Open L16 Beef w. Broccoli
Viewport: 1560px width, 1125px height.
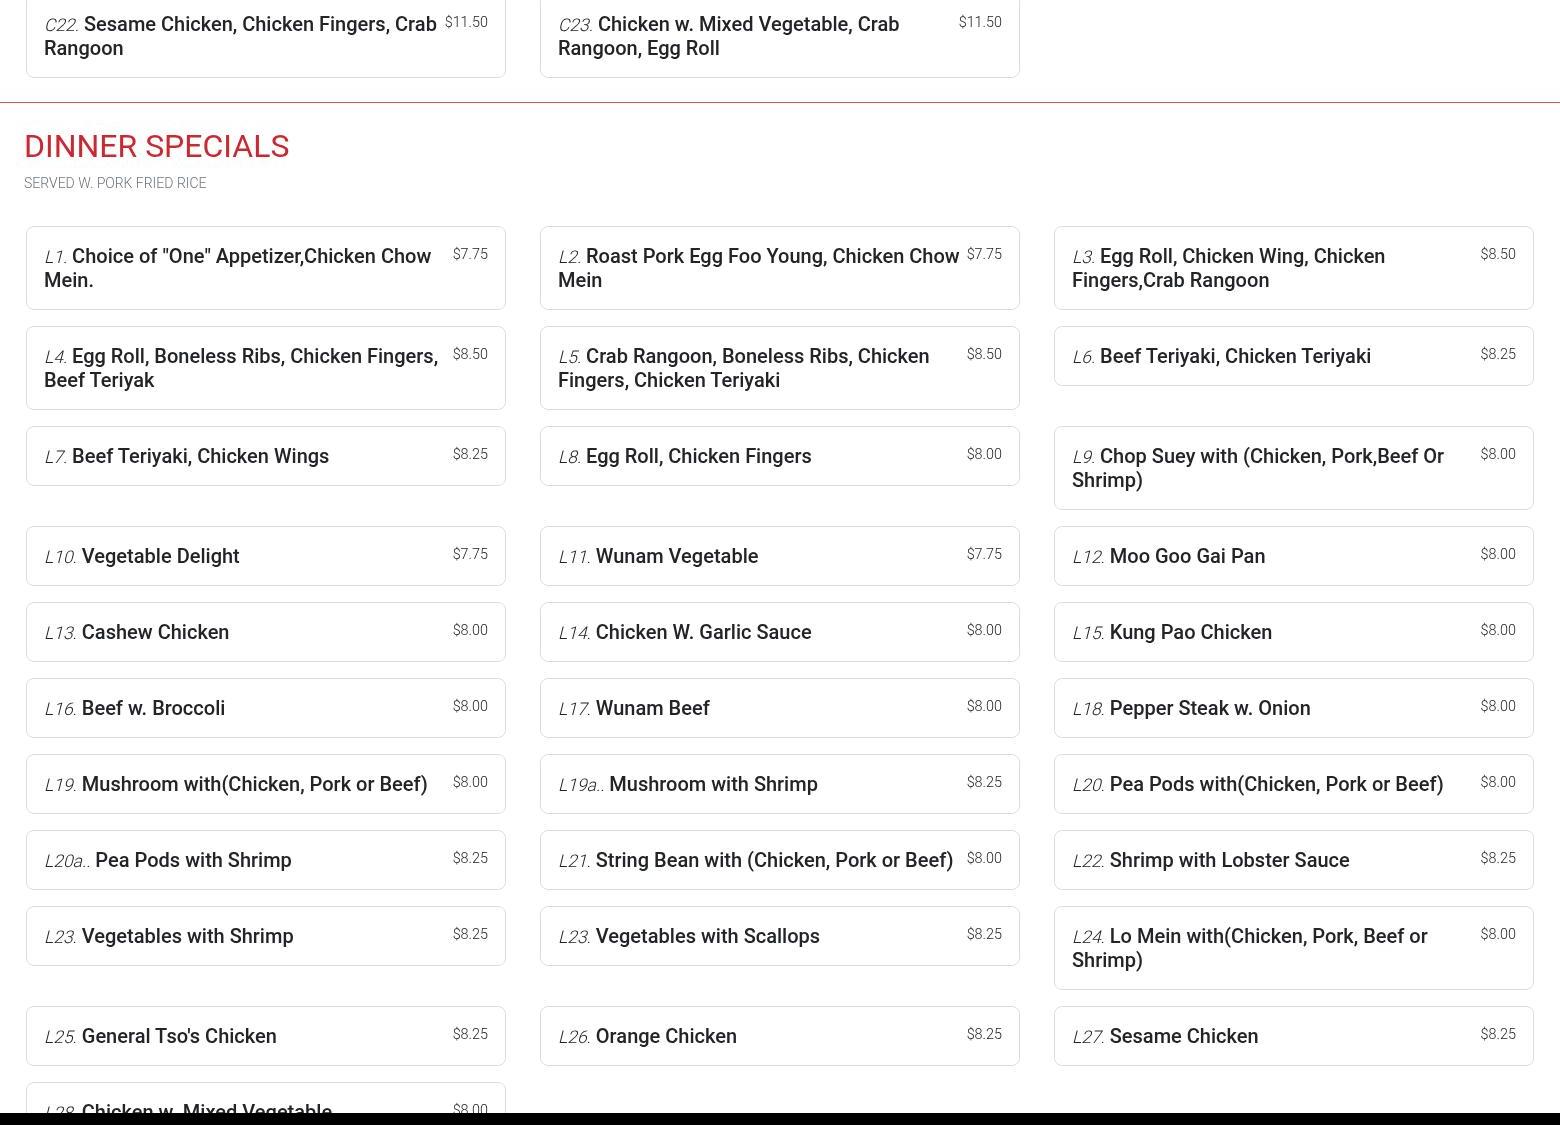point(266,708)
